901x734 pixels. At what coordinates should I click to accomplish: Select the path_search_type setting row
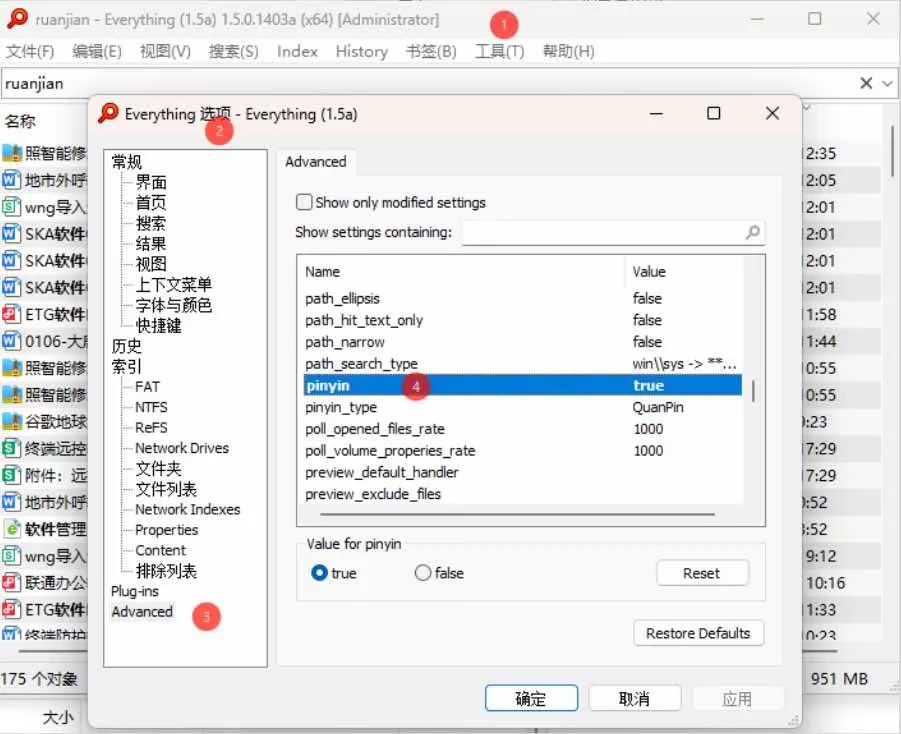pos(522,364)
